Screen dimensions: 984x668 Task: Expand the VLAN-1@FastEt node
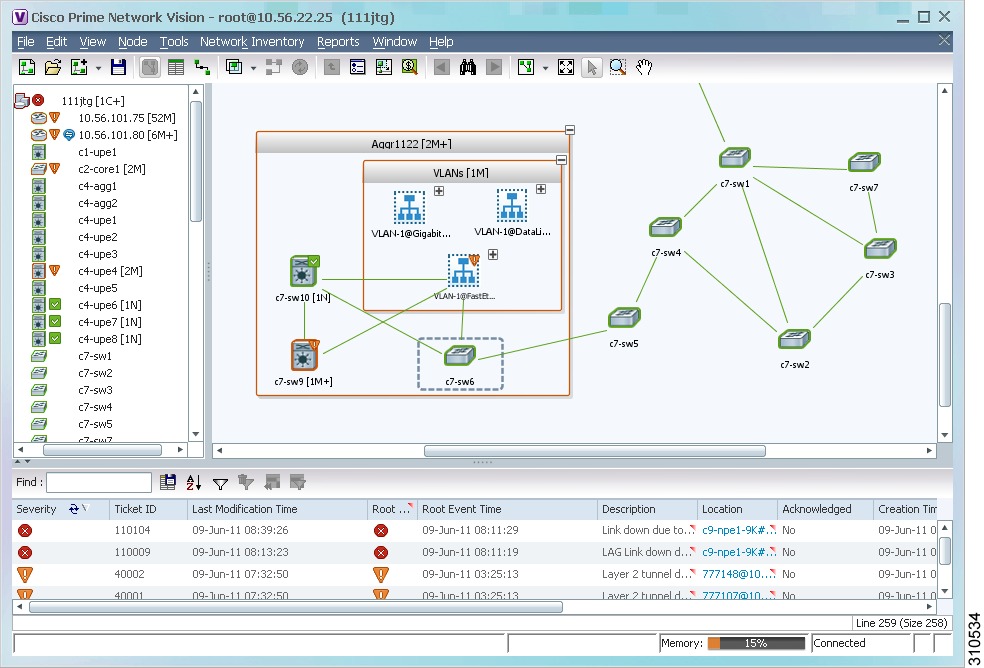(493, 254)
